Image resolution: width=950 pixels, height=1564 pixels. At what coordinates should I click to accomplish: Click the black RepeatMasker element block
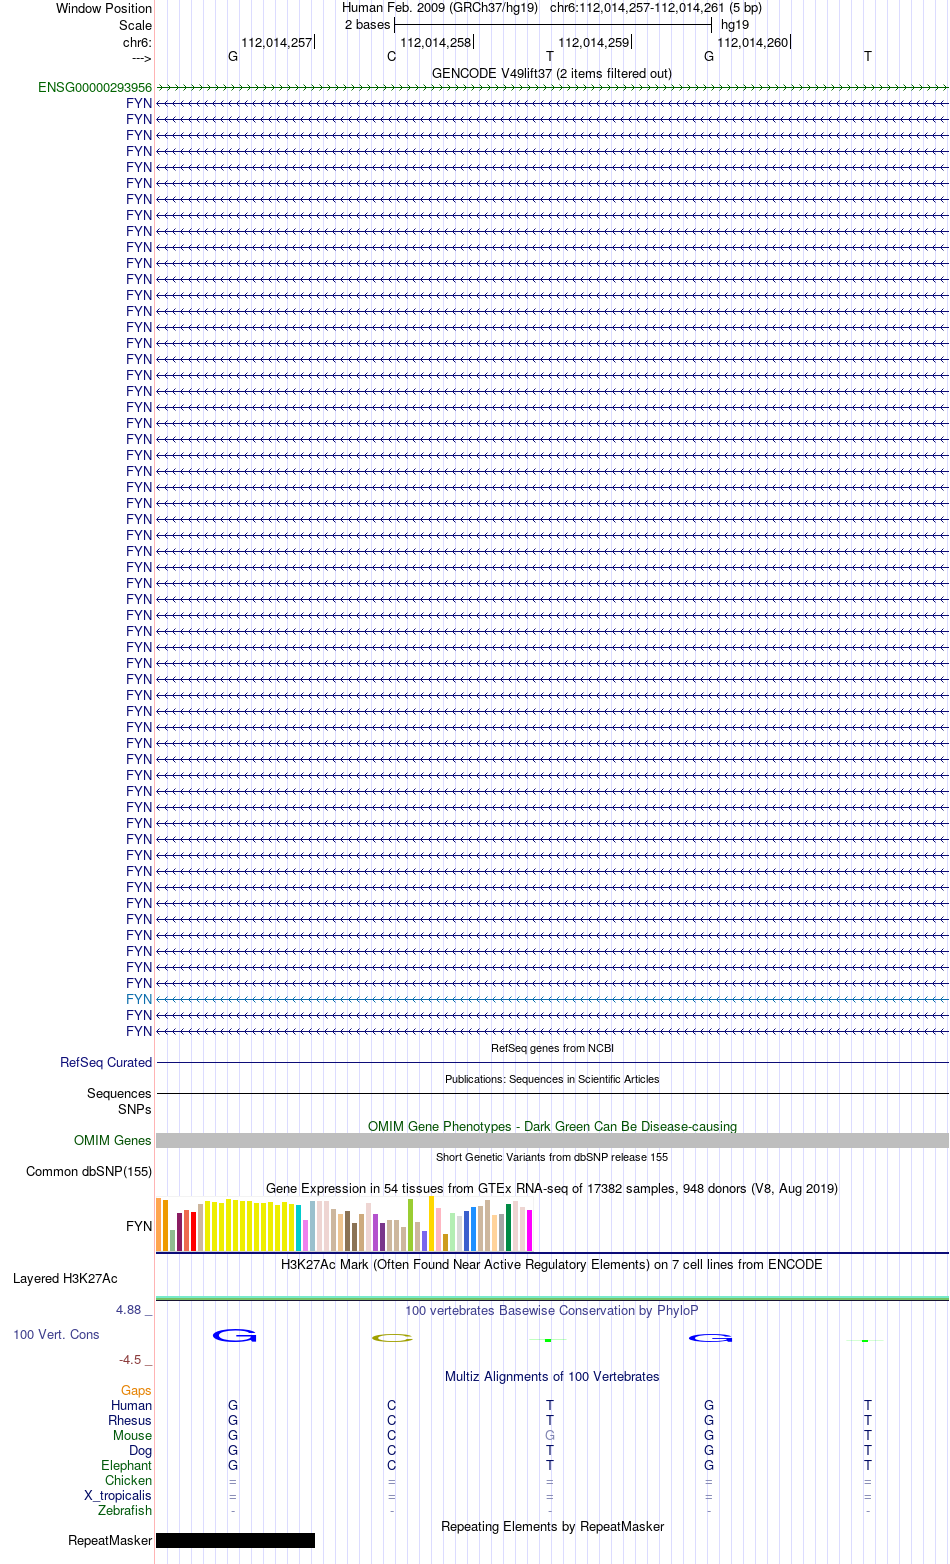[x=236, y=1541]
